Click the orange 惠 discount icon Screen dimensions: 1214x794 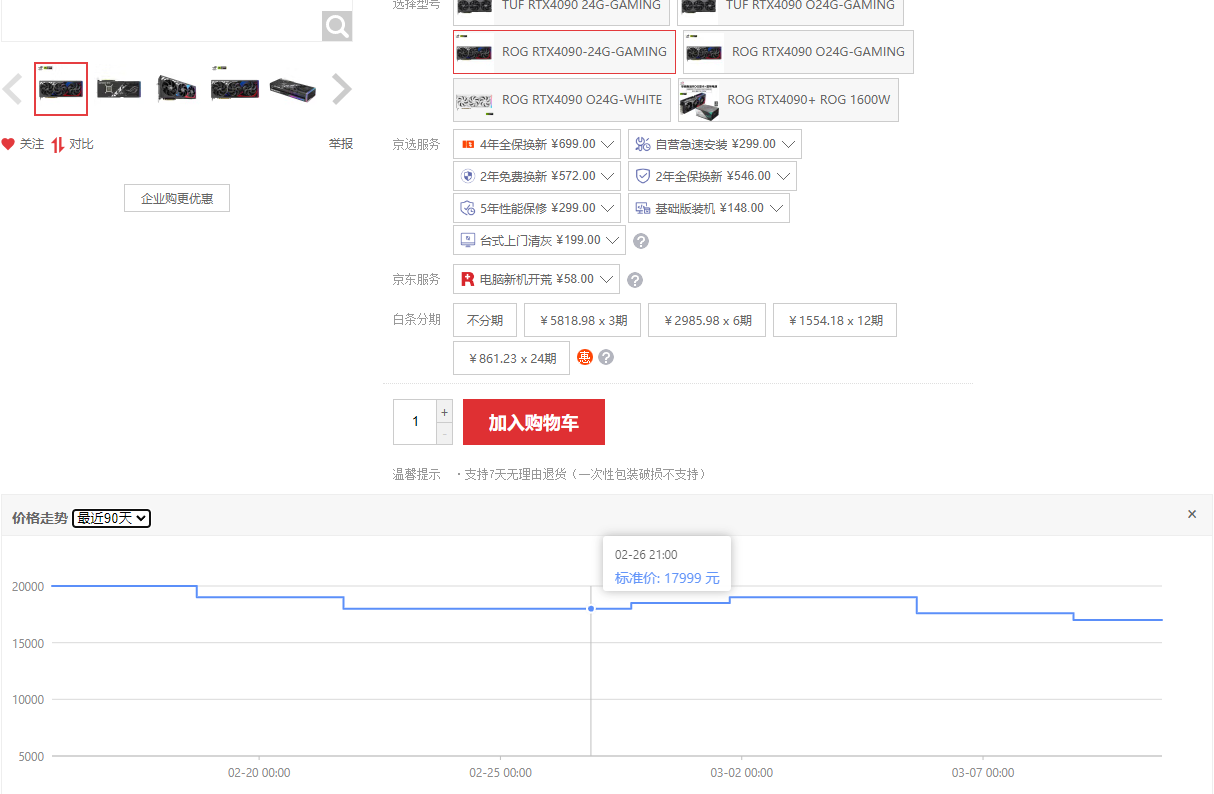tap(585, 357)
